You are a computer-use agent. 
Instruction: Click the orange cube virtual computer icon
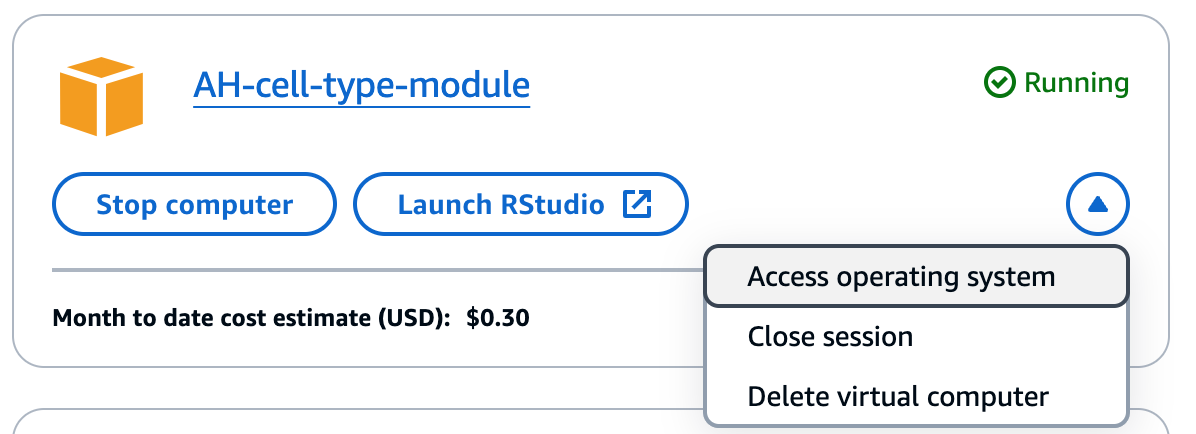coord(101,96)
